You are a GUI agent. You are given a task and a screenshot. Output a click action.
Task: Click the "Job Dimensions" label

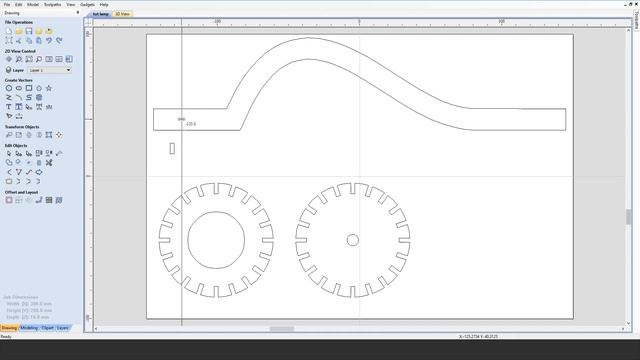(x=21, y=297)
